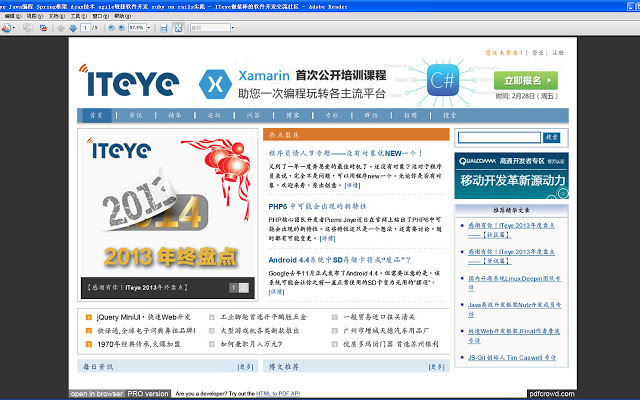Viewport: 640px width, 400px height.
Task: Go to previous page with the up arrow
Action: pyautogui.click(x=61, y=28)
